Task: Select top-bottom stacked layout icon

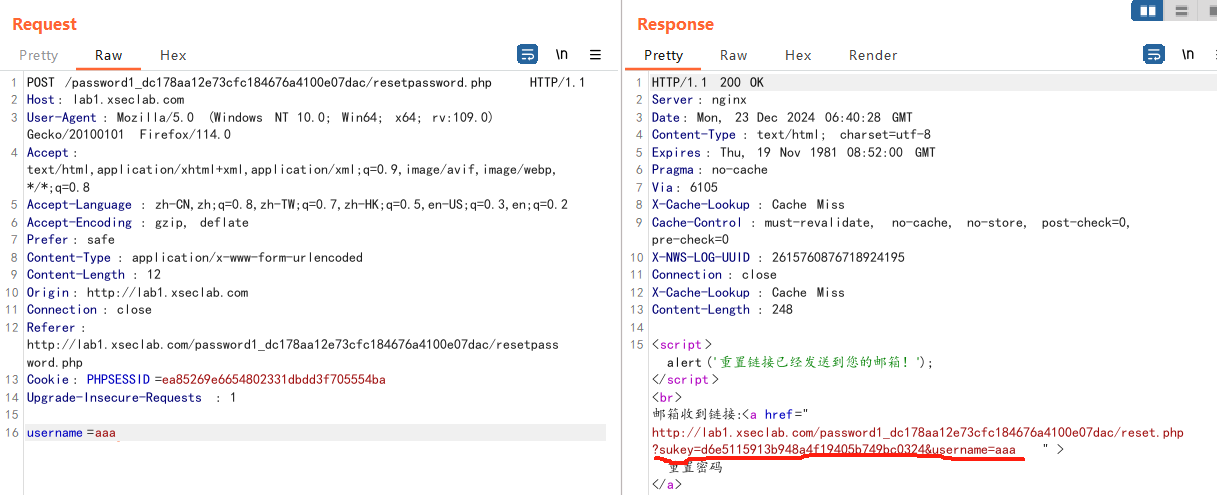Action: (1181, 11)
